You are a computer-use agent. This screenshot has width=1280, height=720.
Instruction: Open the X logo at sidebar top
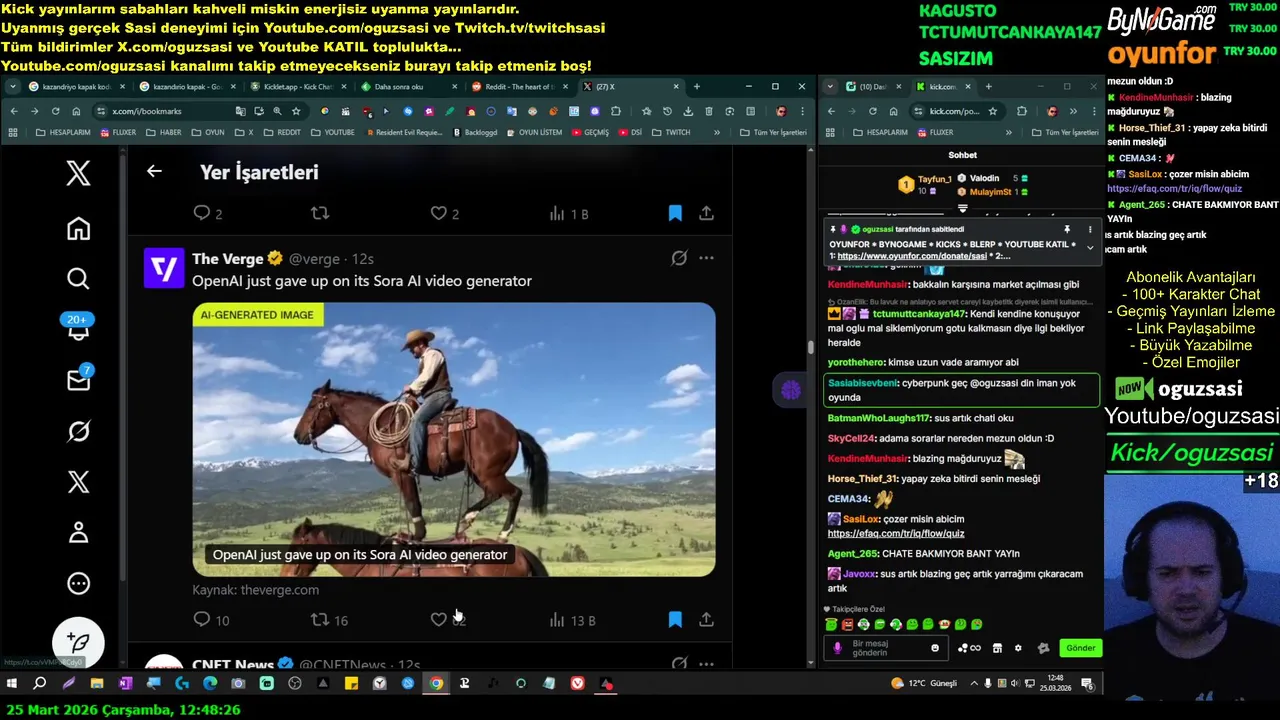(x=78, y=173)
